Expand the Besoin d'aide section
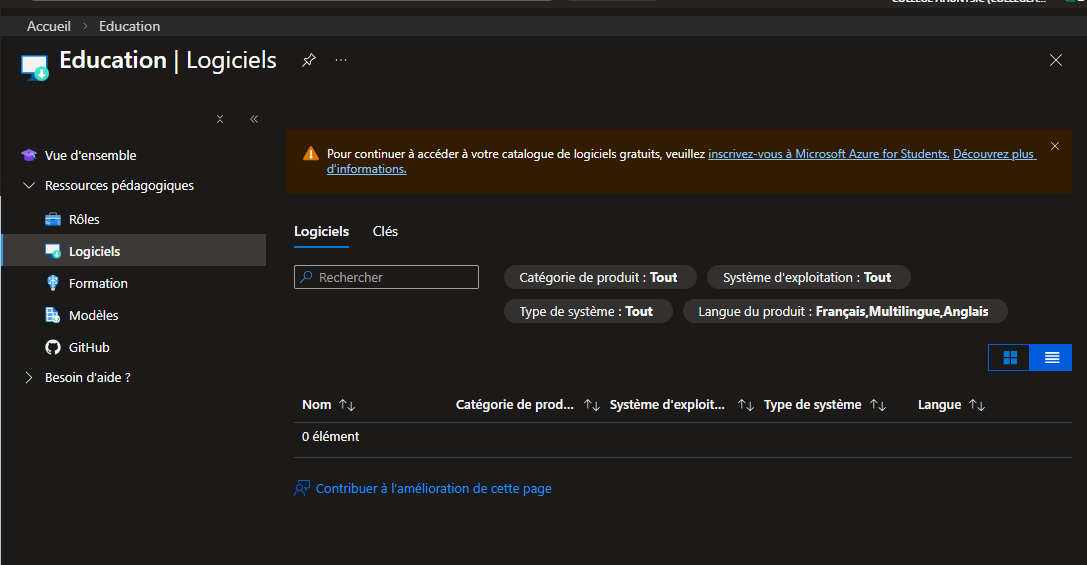Viewport: 1087px width, 565px height. (28, 378)
